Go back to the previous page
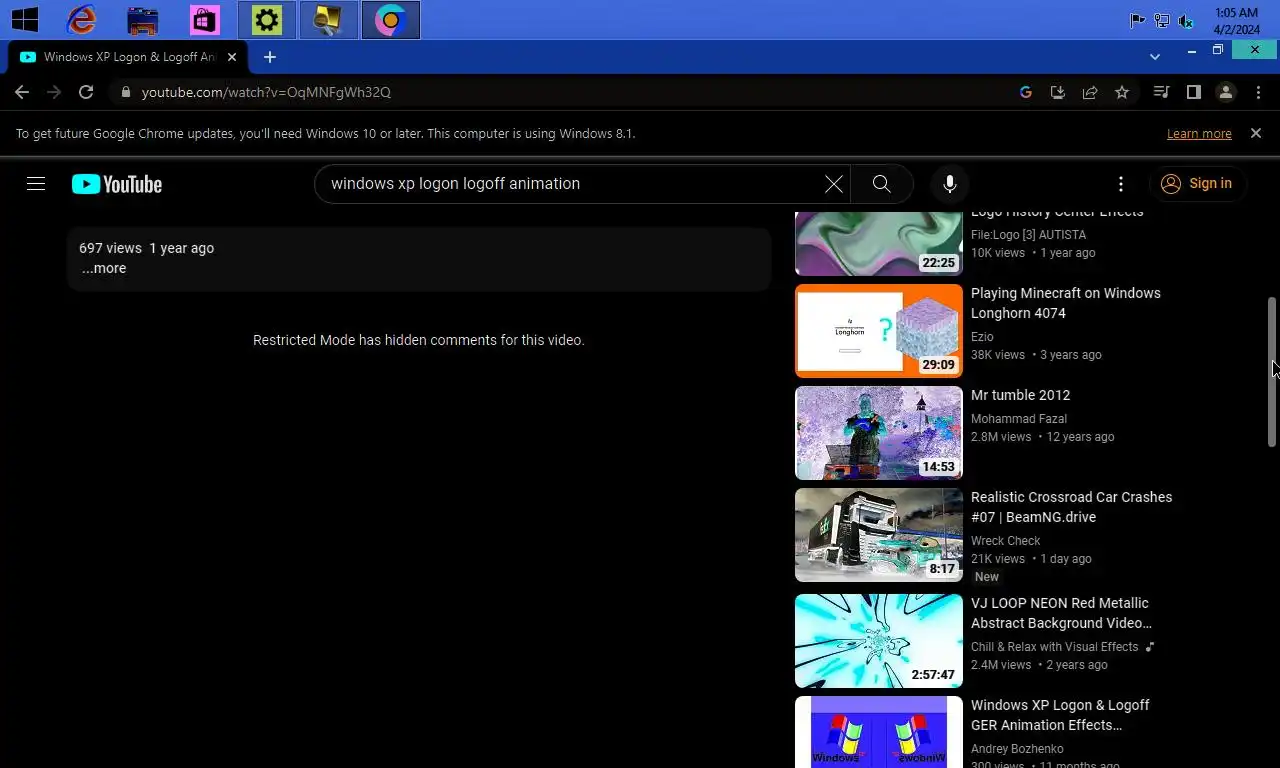The width and height of the screenshot is (1280, 768). tap(22, 92)
